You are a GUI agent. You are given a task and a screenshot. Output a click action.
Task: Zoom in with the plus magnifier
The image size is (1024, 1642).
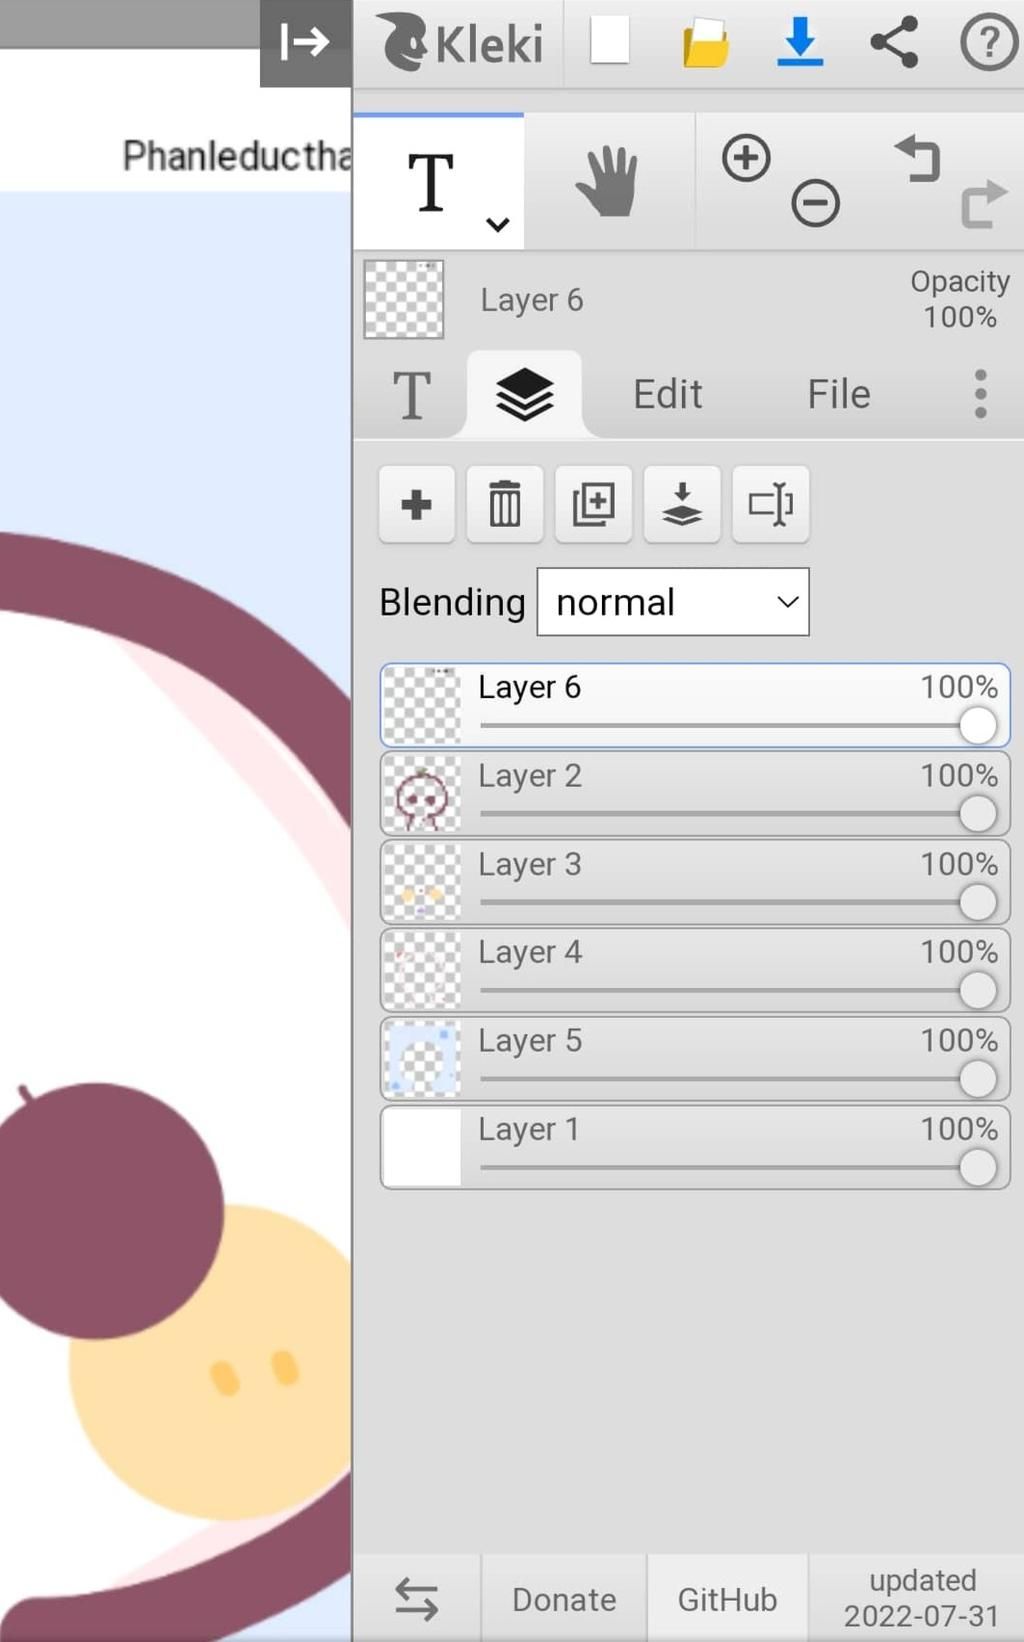click(x=746, y=158)
